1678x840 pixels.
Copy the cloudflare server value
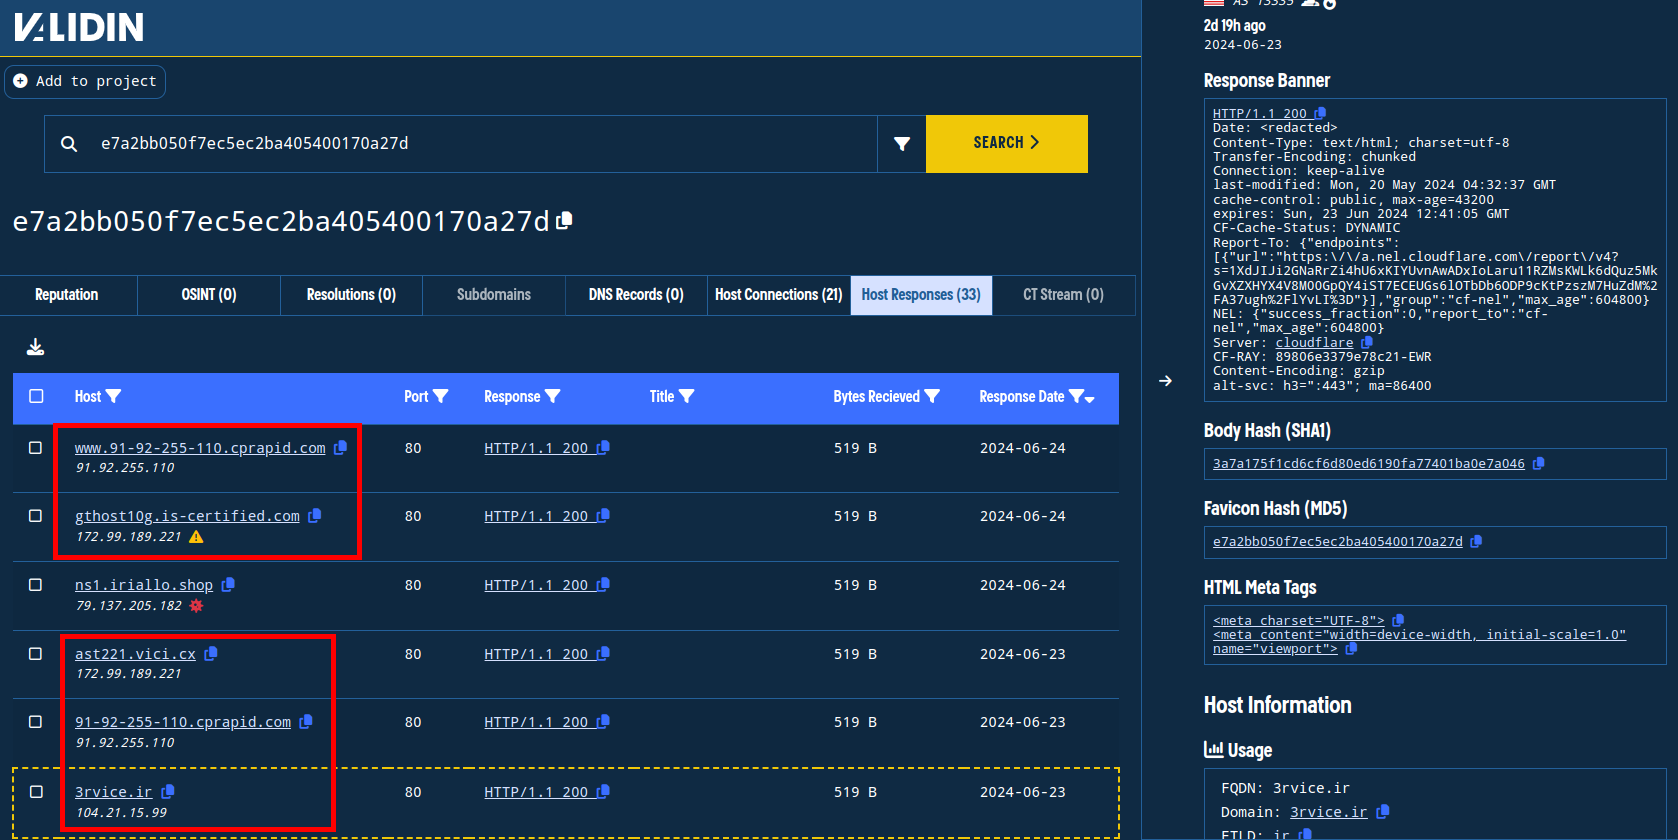[x=1367, y=342]
